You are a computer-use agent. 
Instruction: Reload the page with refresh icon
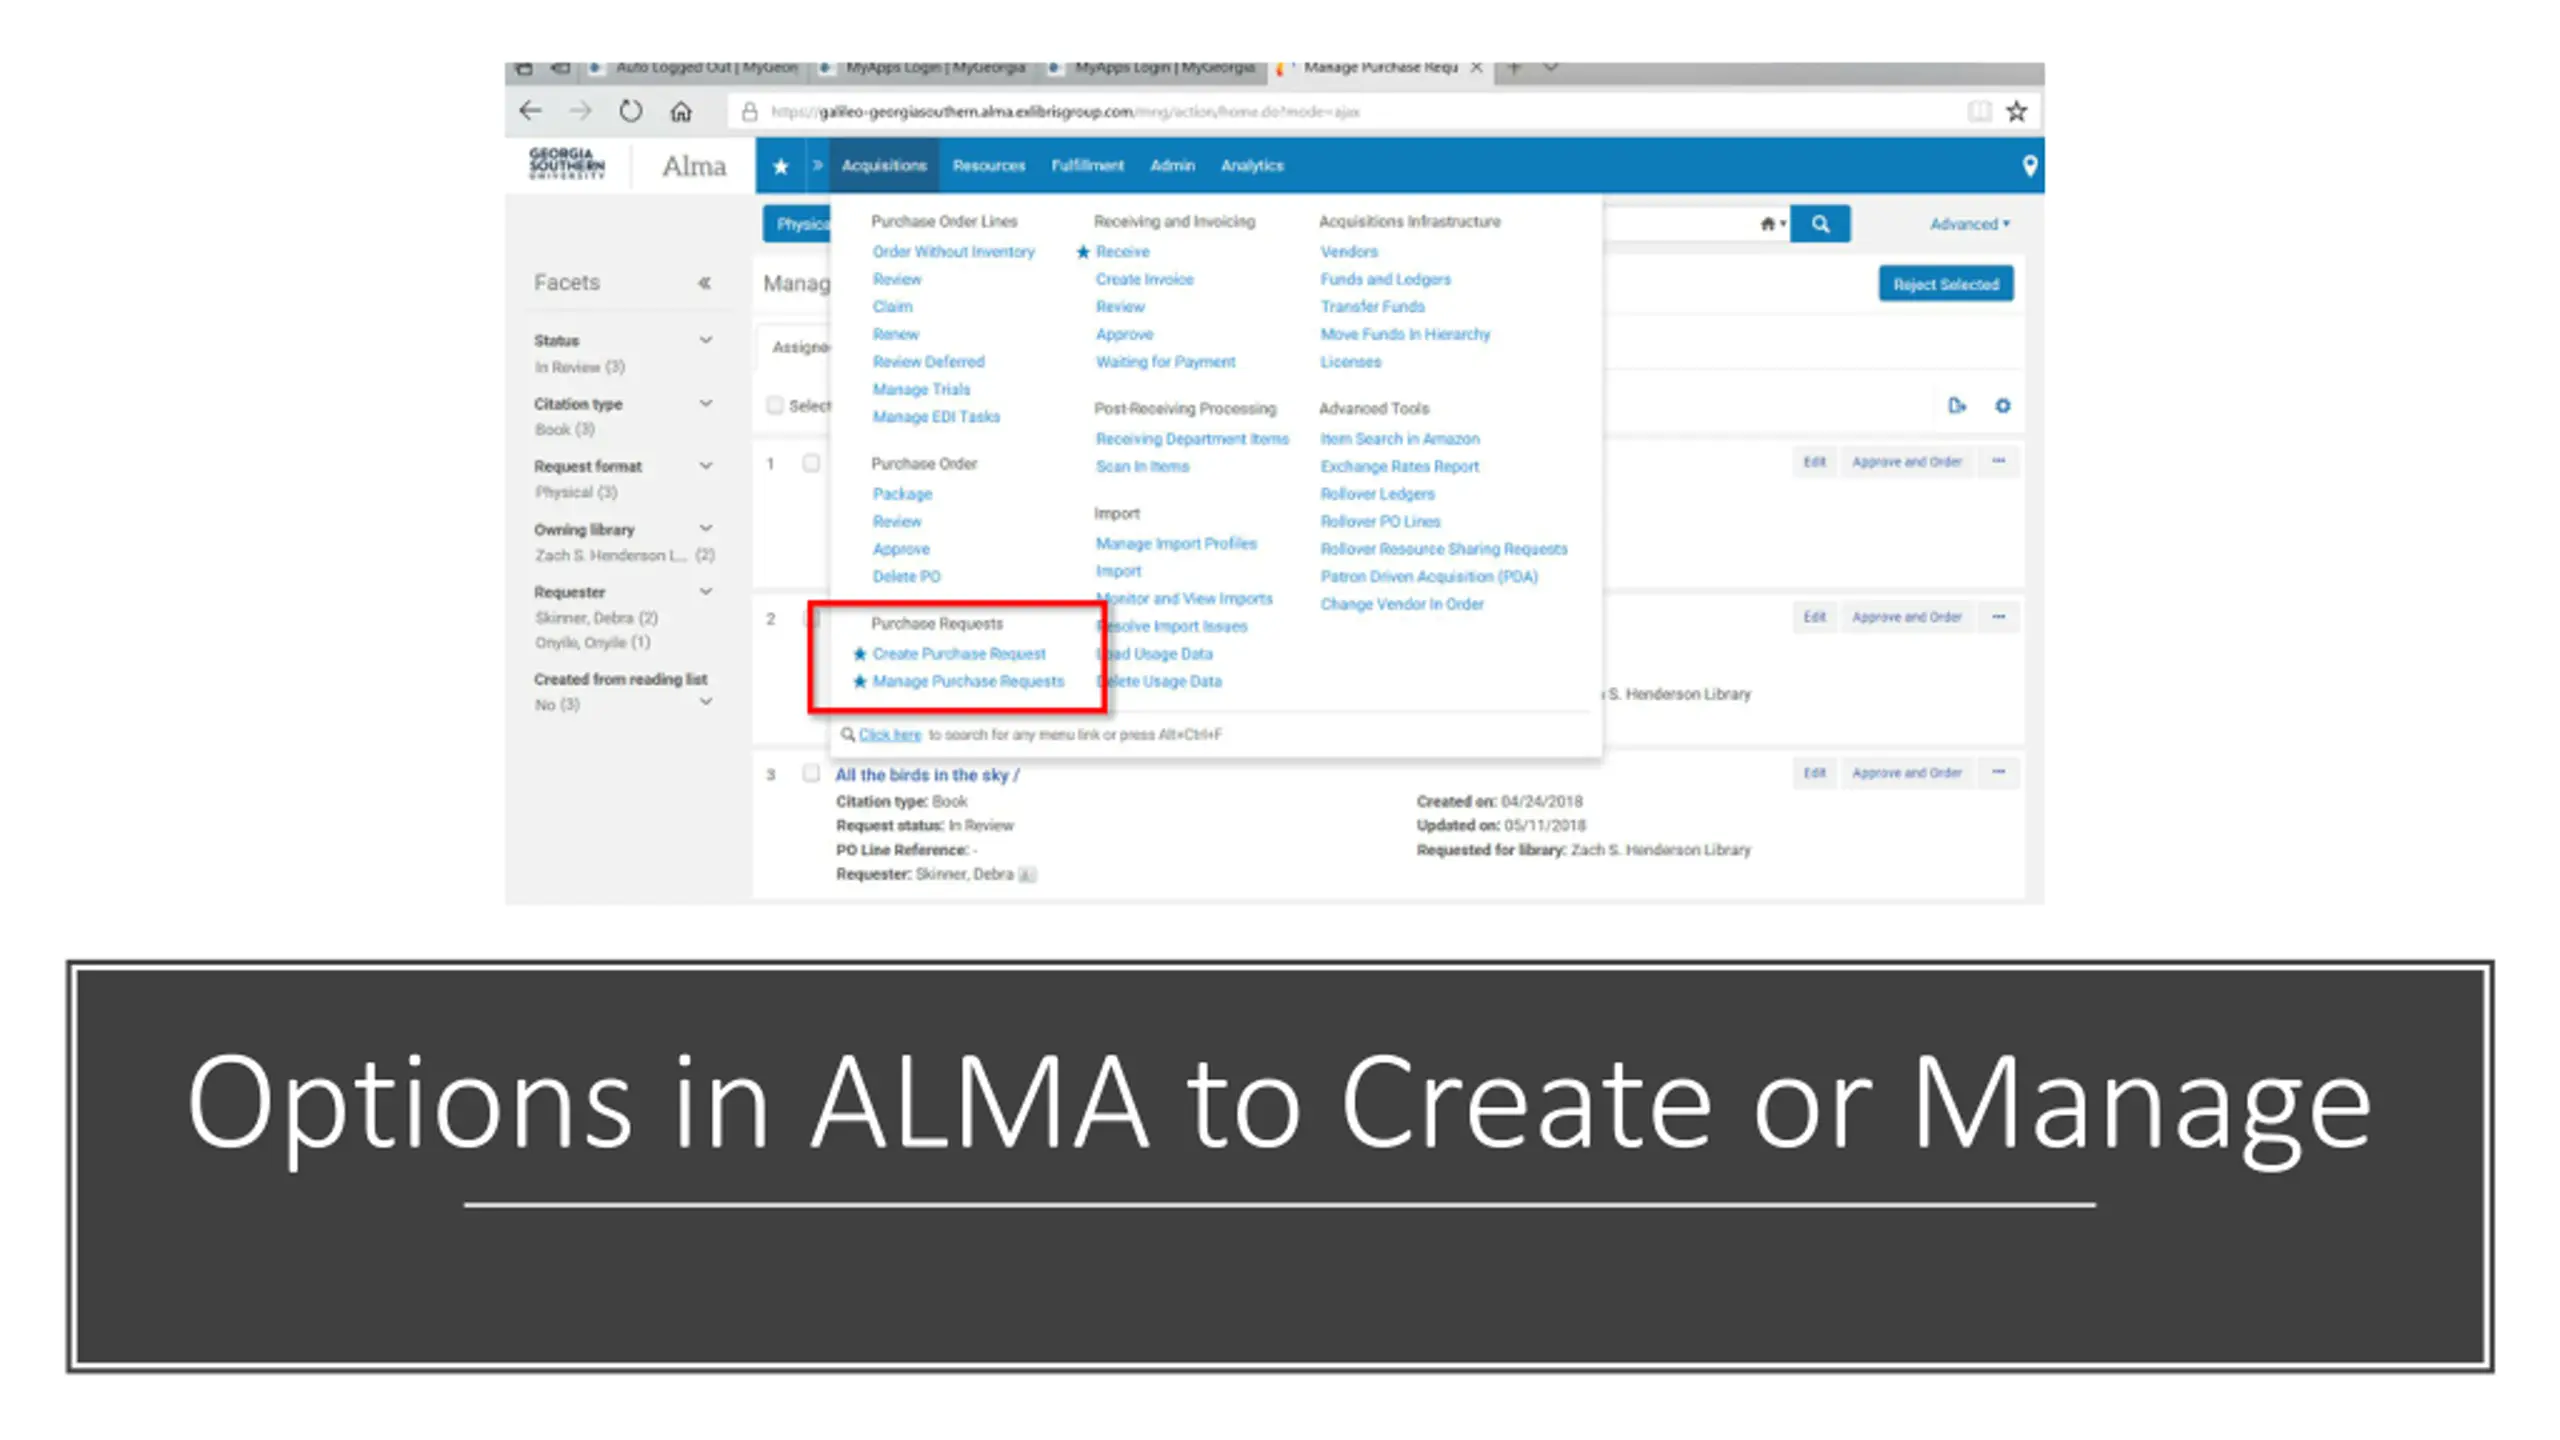click(x=630, y=111)
